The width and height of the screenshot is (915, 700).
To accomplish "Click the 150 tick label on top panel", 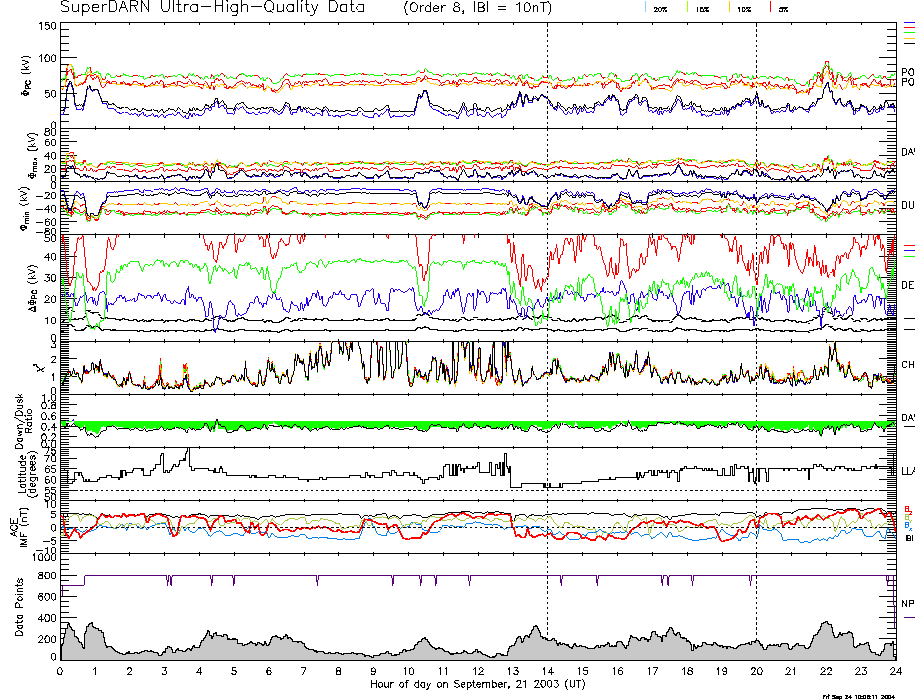I will (48, 26).
